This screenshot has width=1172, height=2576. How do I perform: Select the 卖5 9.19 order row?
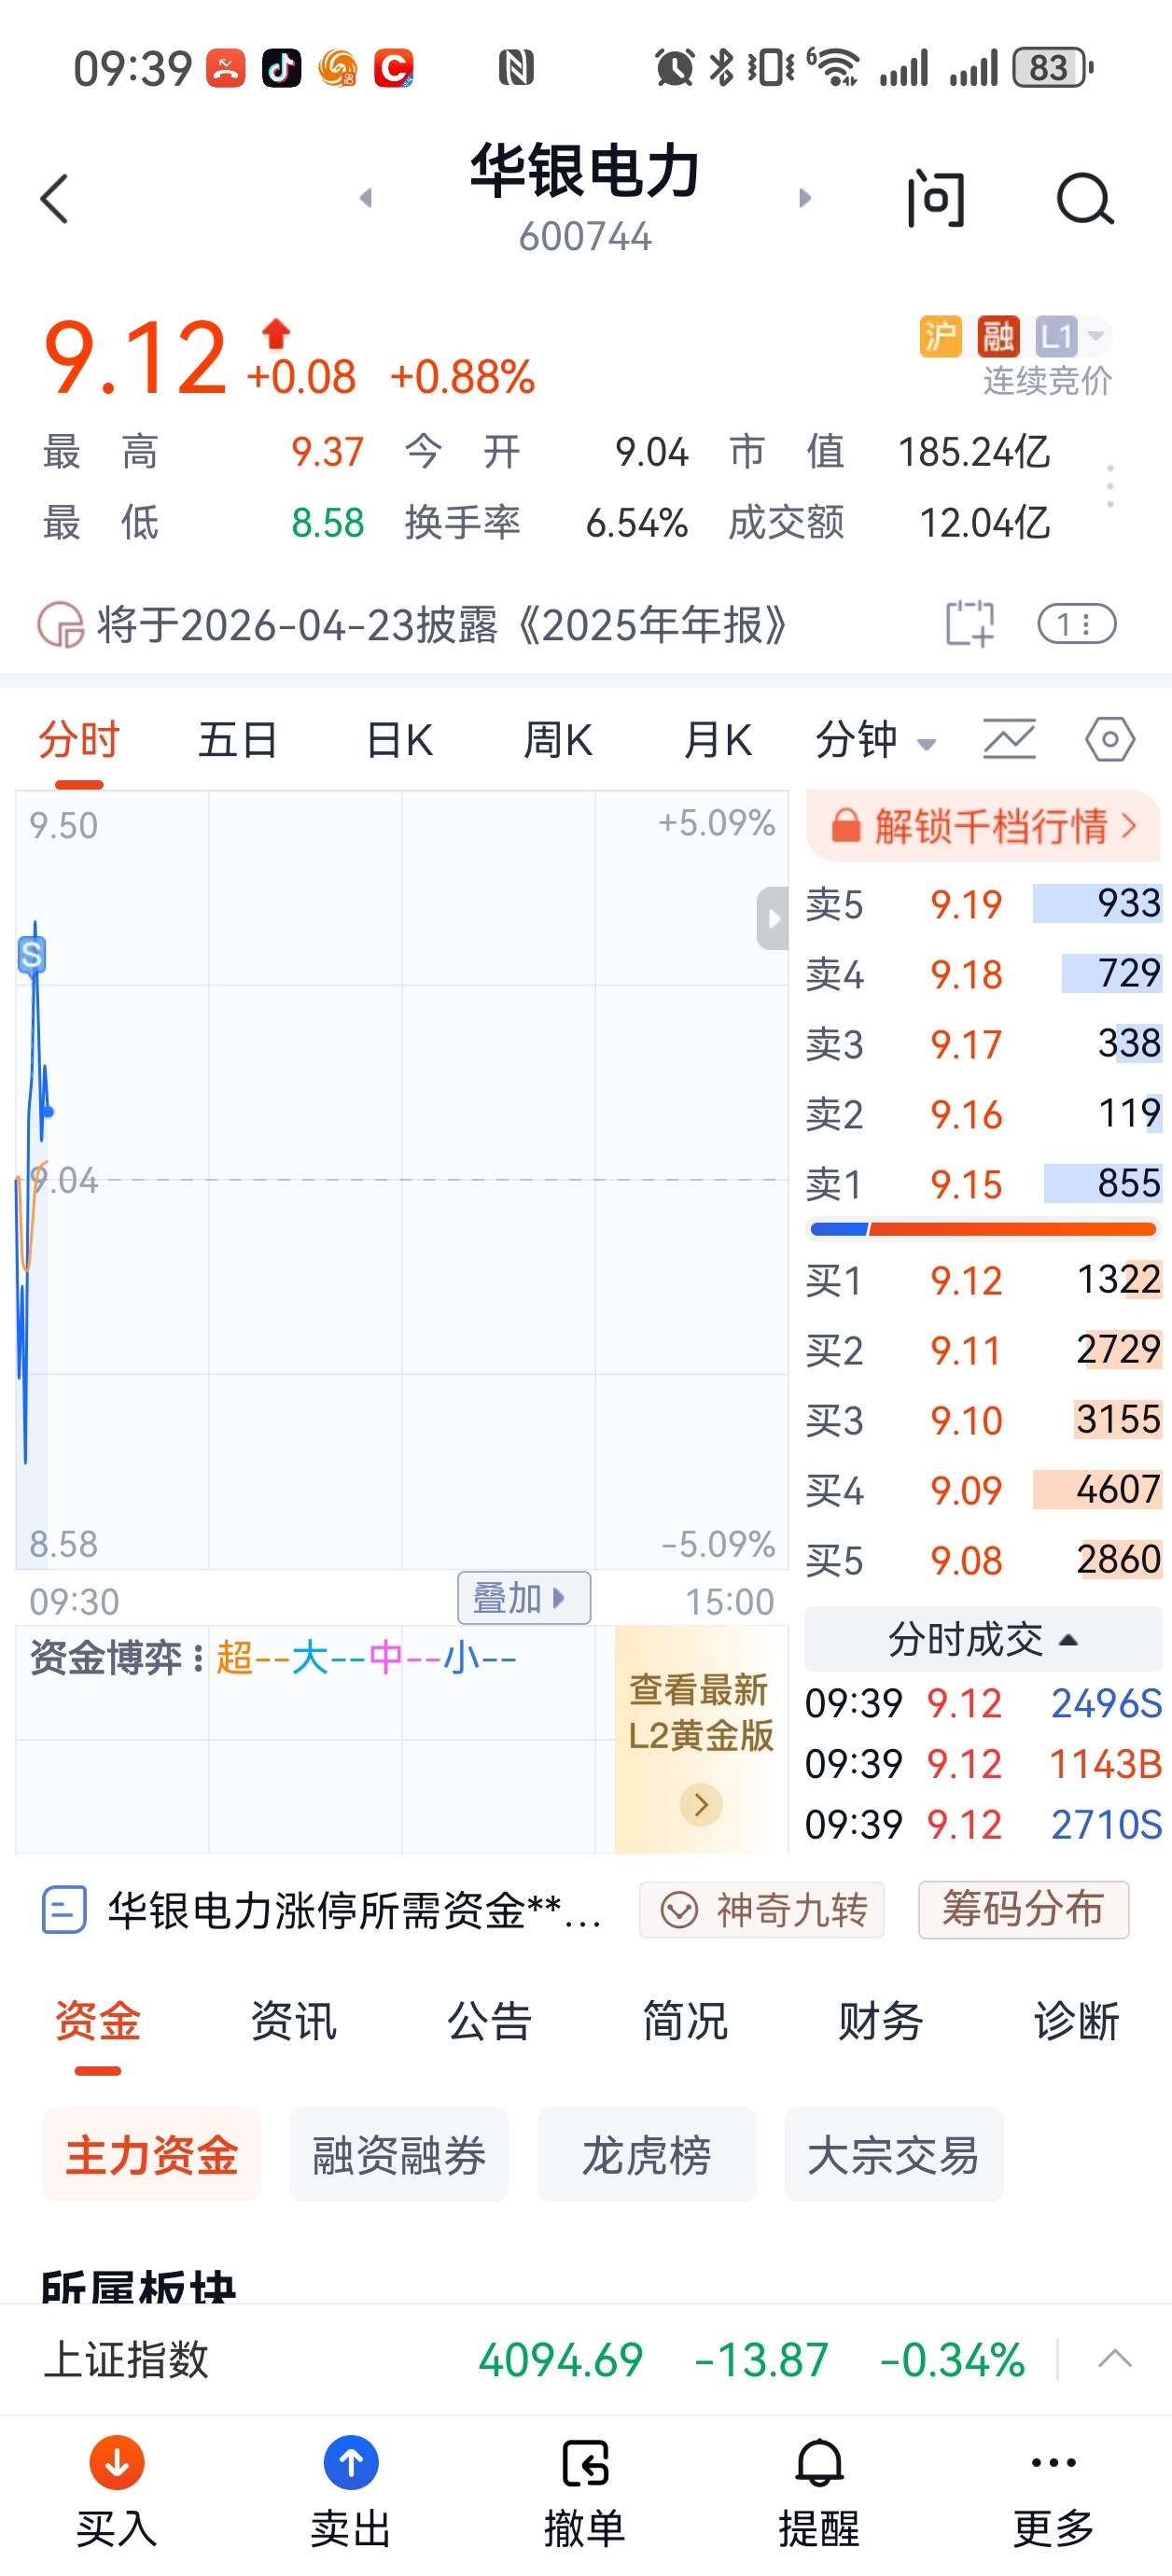coord(983,904)
